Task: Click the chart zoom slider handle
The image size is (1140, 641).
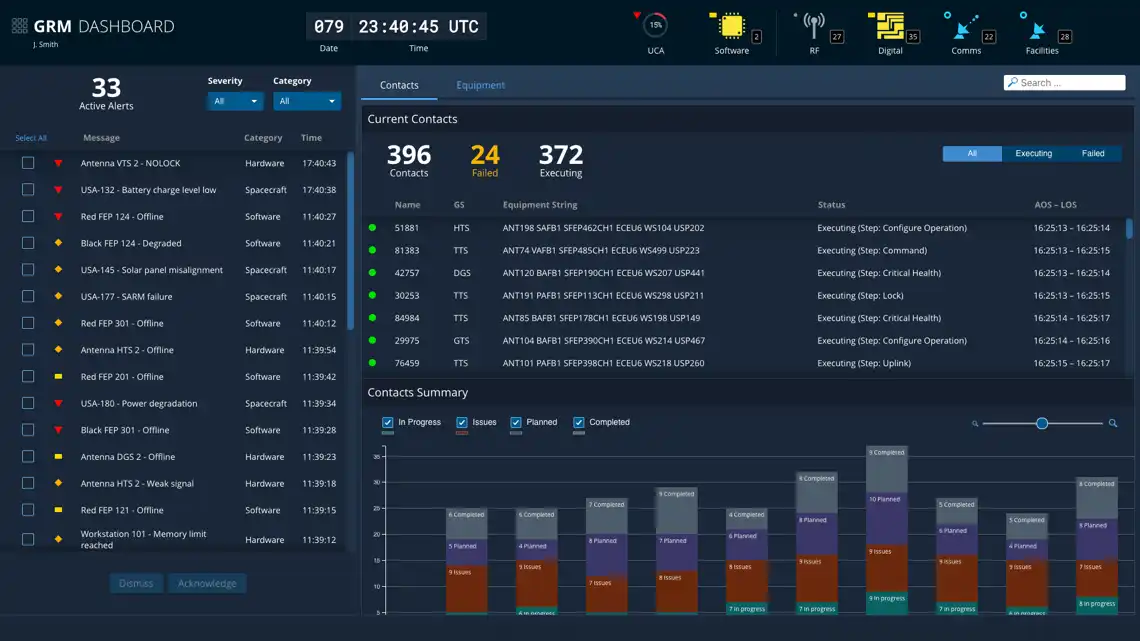Action: 1042,423
